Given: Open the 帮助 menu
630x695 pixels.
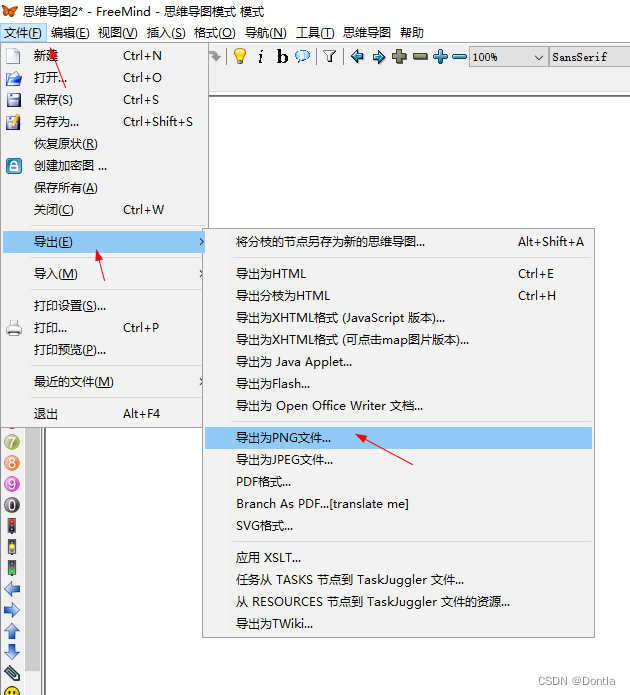Looking at the screenshot, I should pyautogui.click(x=412, y=33).
